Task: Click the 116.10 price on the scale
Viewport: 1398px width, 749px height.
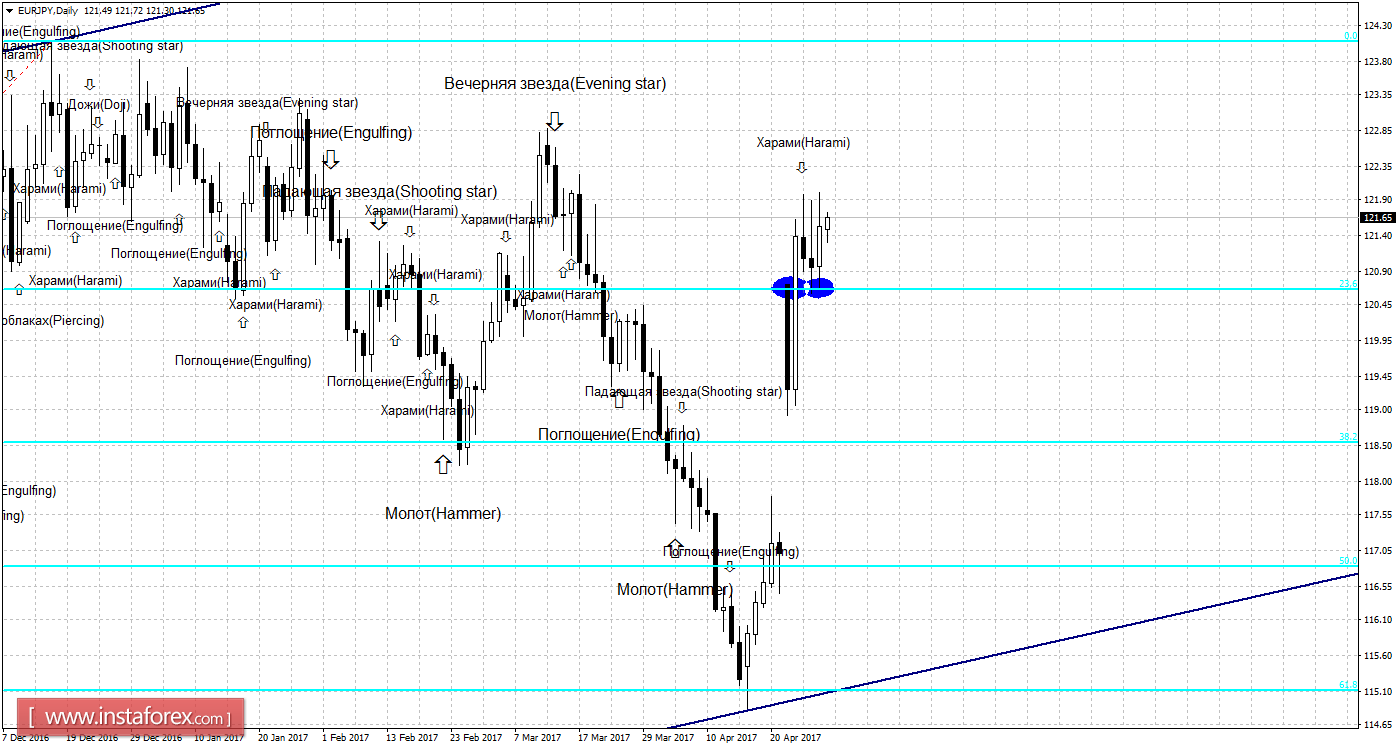Action: pyautogui.click(x=1378, y=621)
